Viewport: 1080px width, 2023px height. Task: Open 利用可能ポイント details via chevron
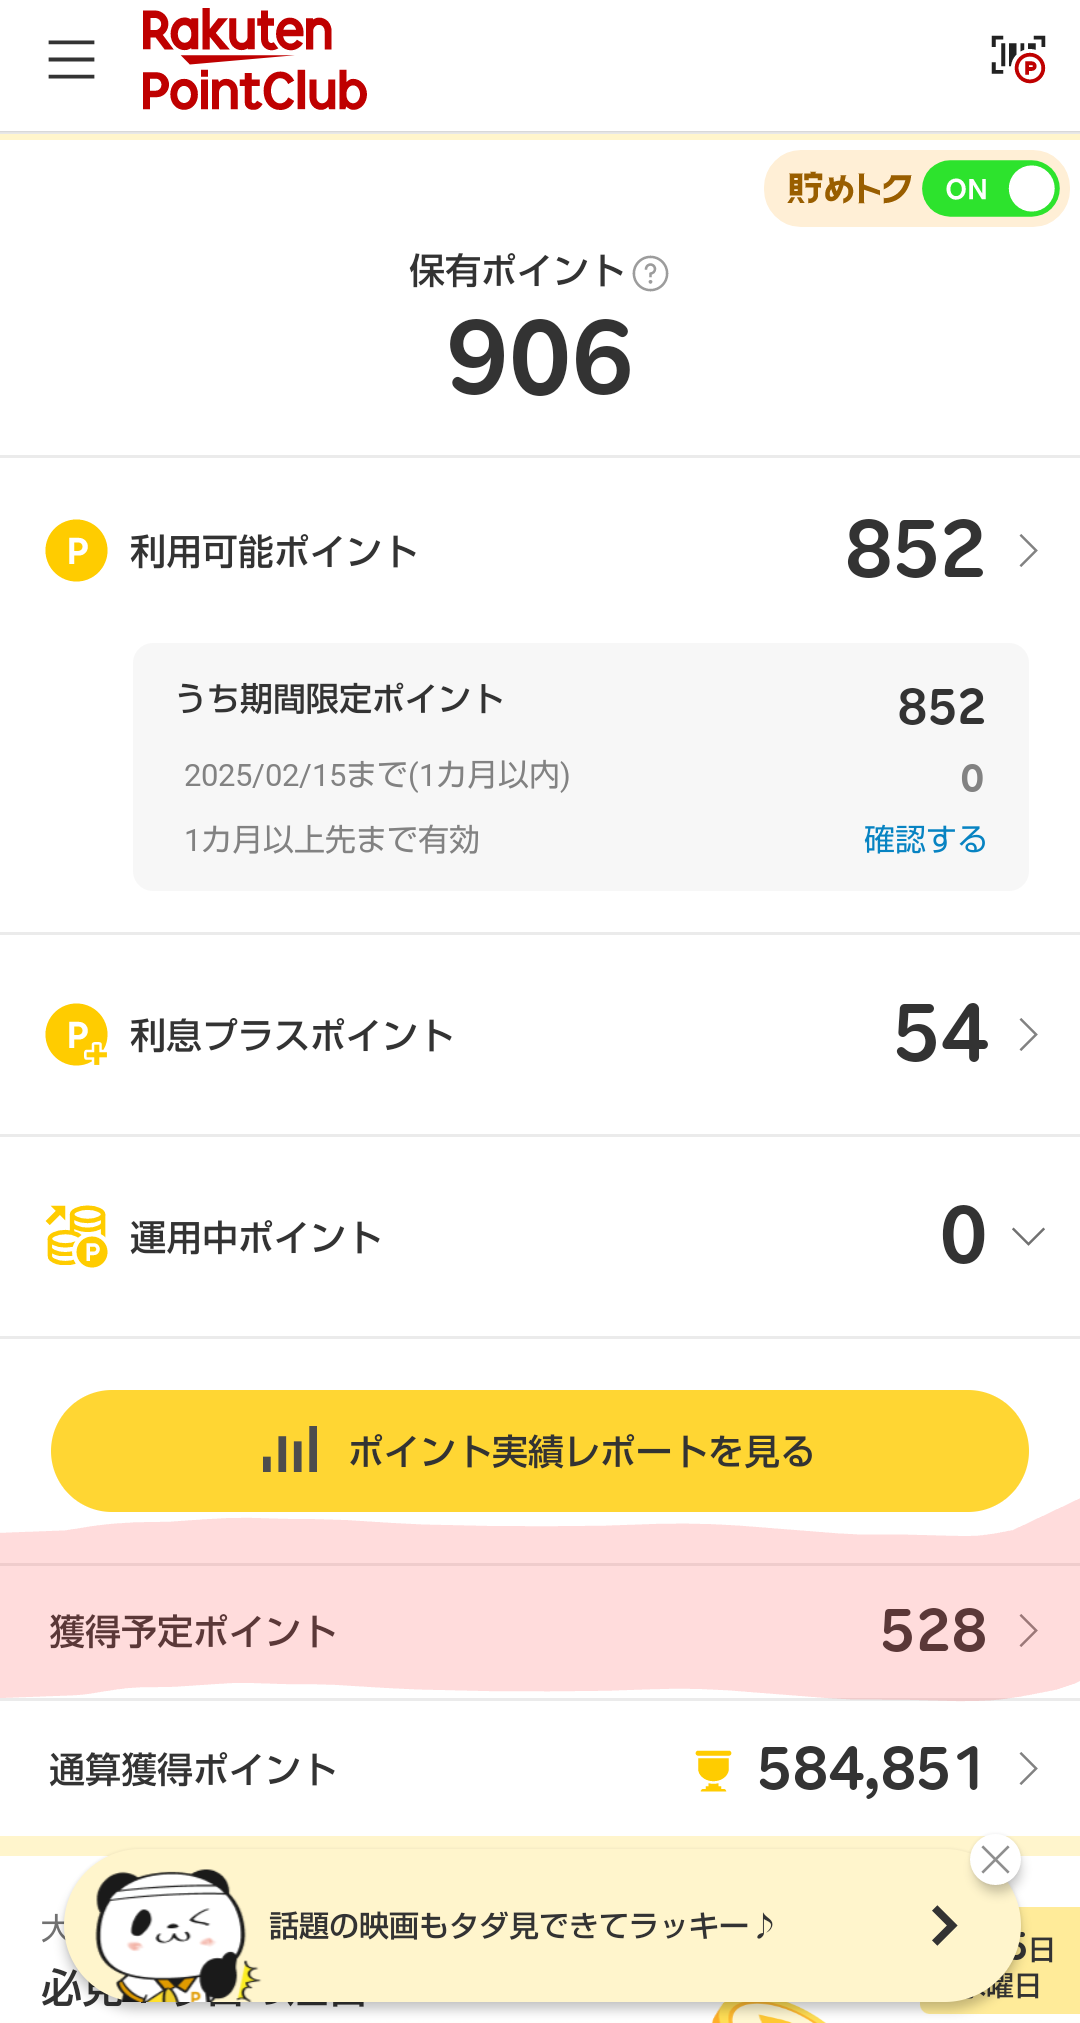pyautogui.click(x=1028, y=551)
